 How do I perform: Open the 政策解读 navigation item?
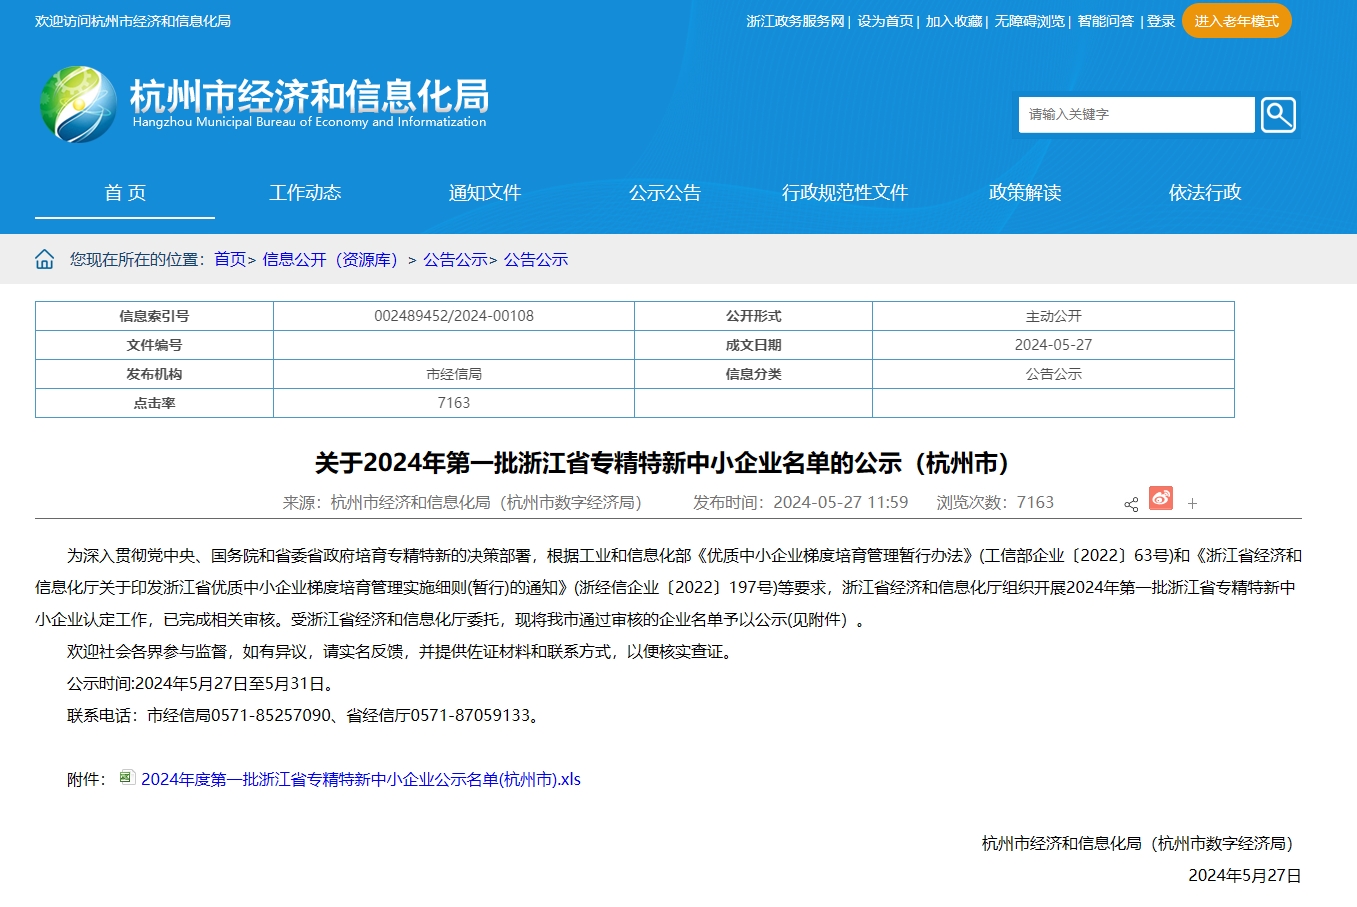point(1025,193)
